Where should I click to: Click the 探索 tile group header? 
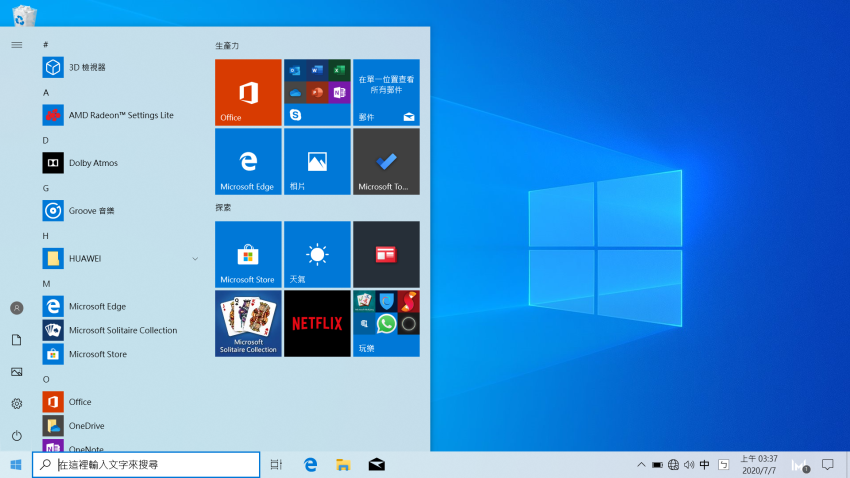(x=223, y=207)
